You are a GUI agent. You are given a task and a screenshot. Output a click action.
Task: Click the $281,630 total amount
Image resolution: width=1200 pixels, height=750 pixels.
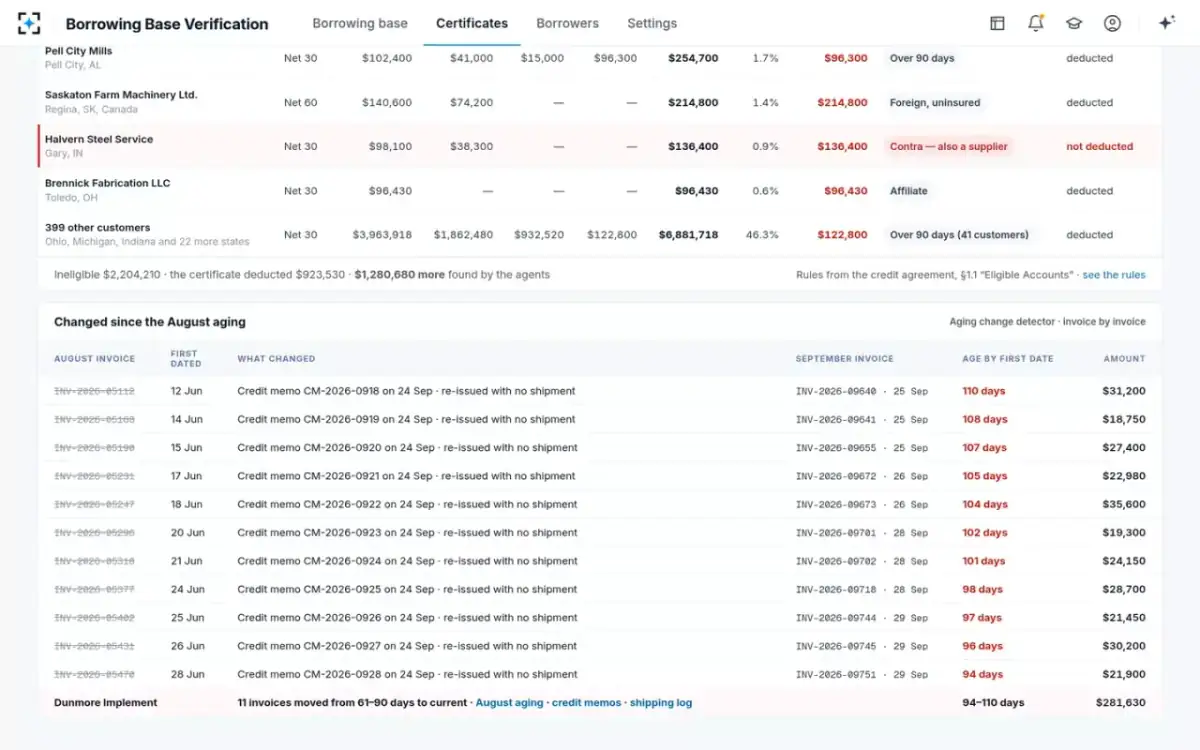pos(1120,703)
